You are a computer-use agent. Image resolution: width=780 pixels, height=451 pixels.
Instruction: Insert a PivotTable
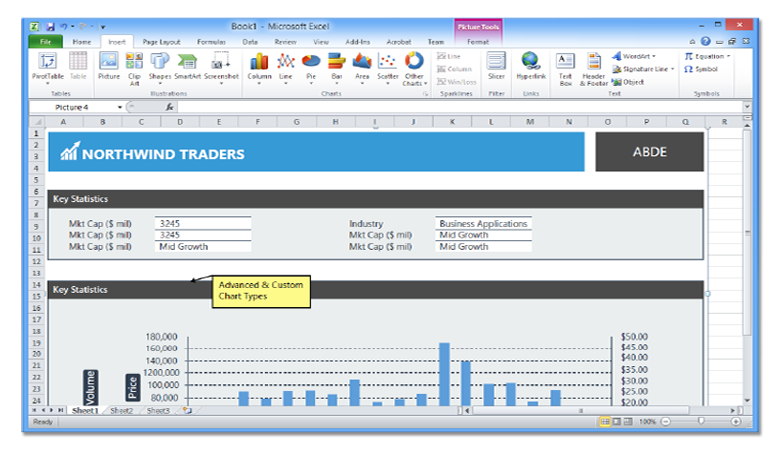coord(48,67)
